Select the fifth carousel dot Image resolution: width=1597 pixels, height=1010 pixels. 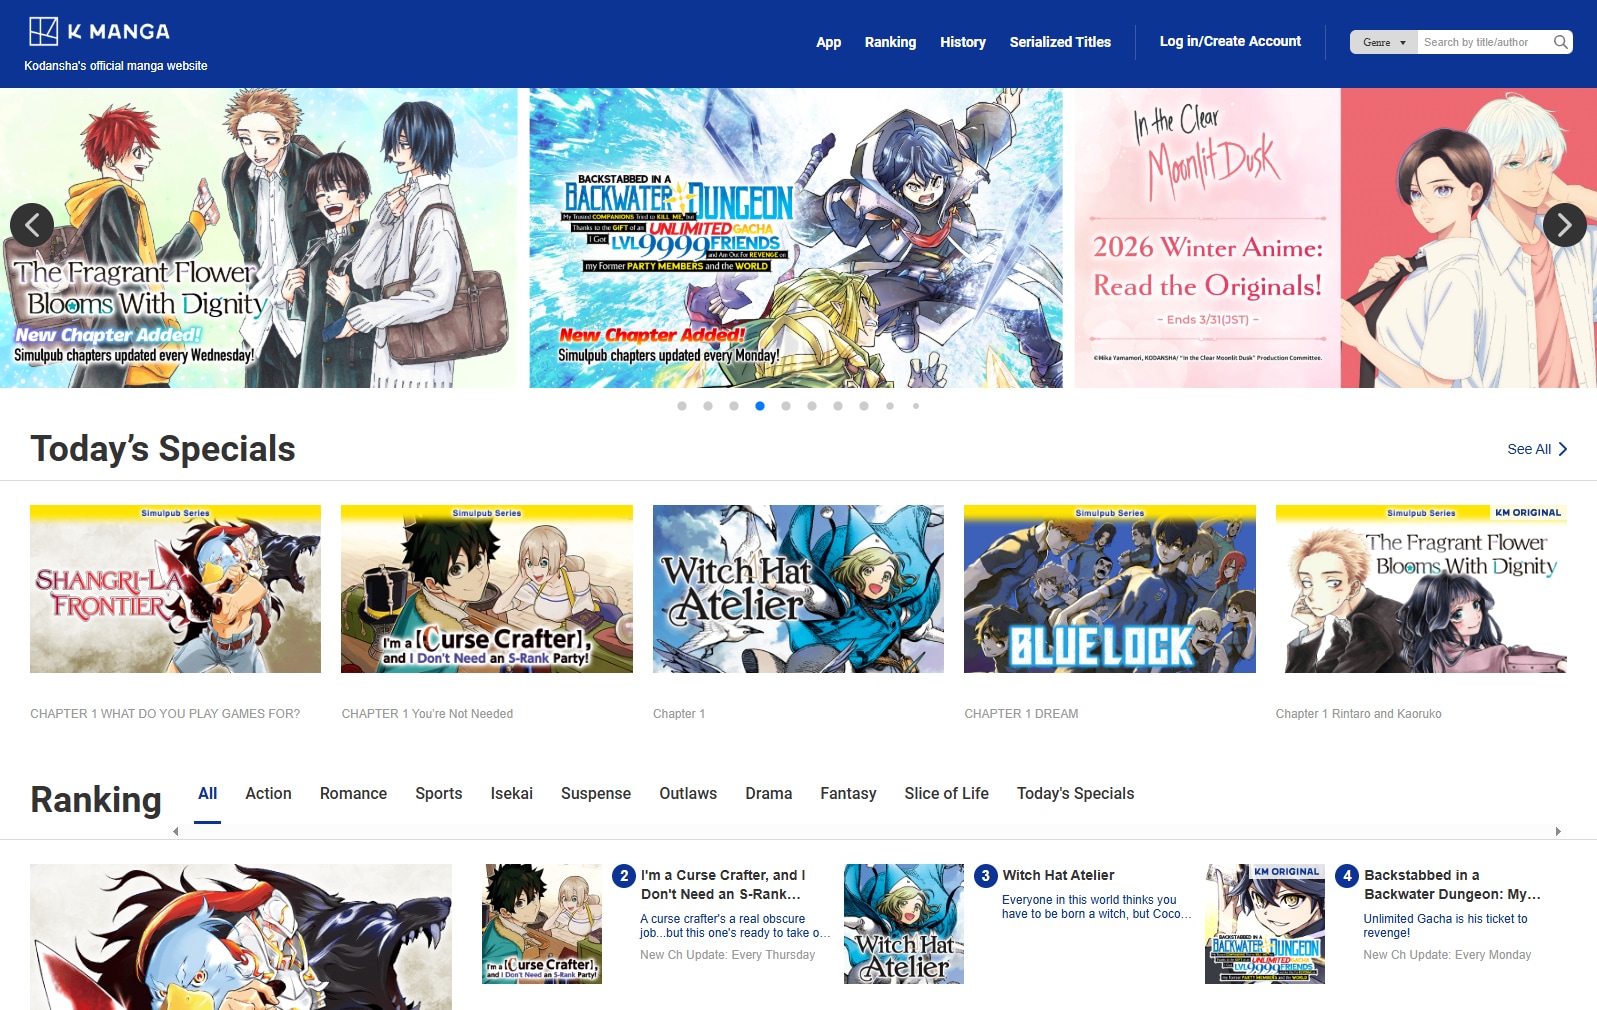[x=786, y=406]
